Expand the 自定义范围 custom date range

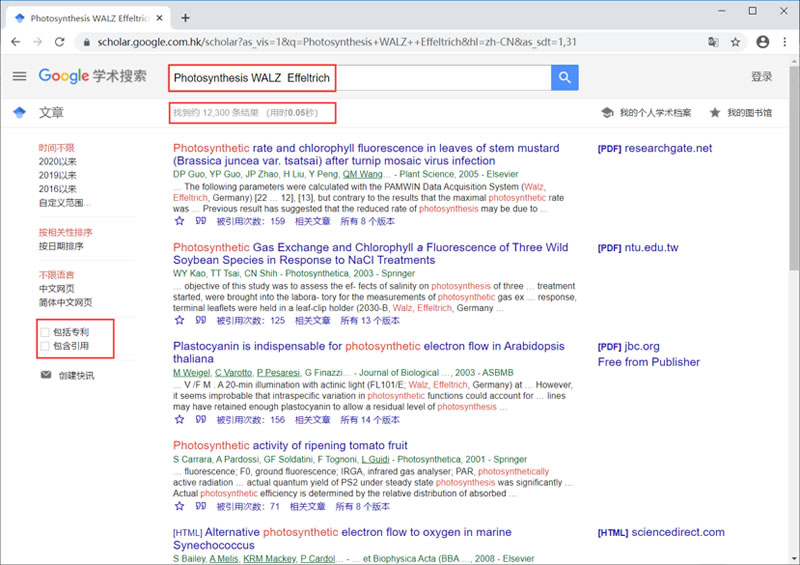pos(67,203)
